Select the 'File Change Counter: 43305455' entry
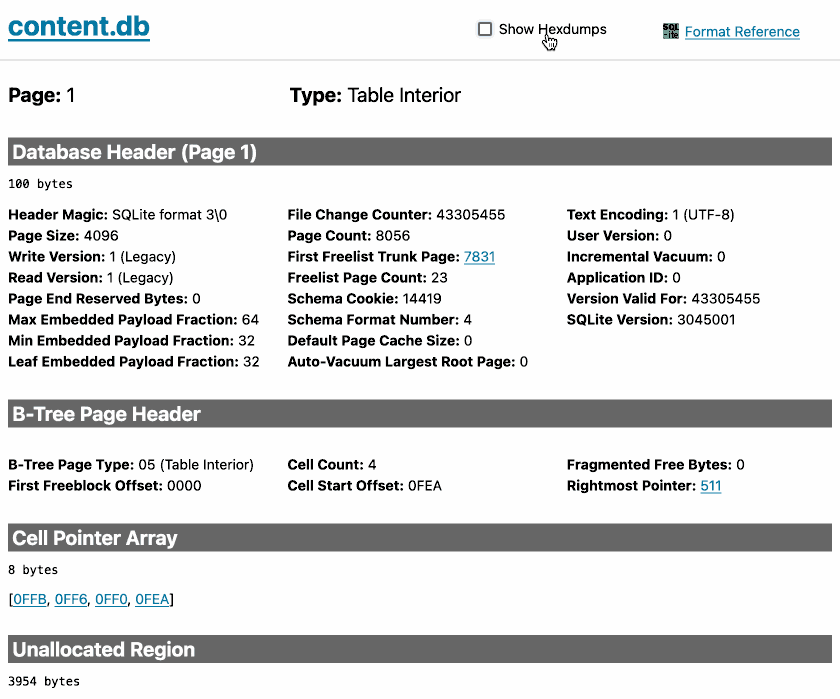This screenshot has height=699, width=840. (x=396, y=215)
